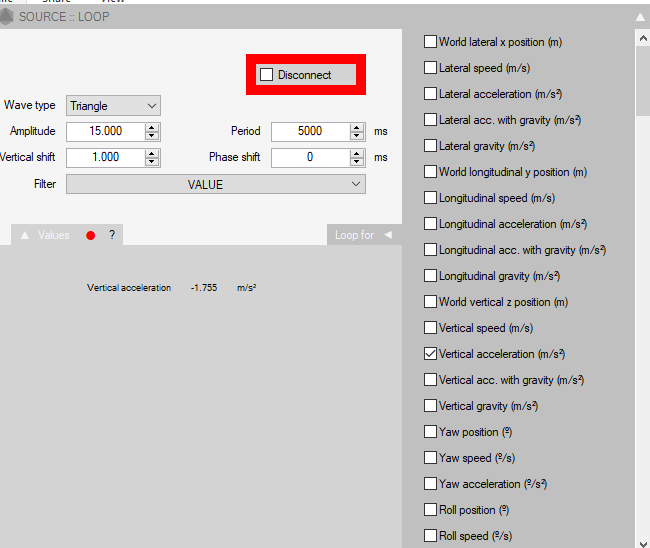Increase Vertical shift with the up arrow
650x548 pixels.
(x=152, y=153)
